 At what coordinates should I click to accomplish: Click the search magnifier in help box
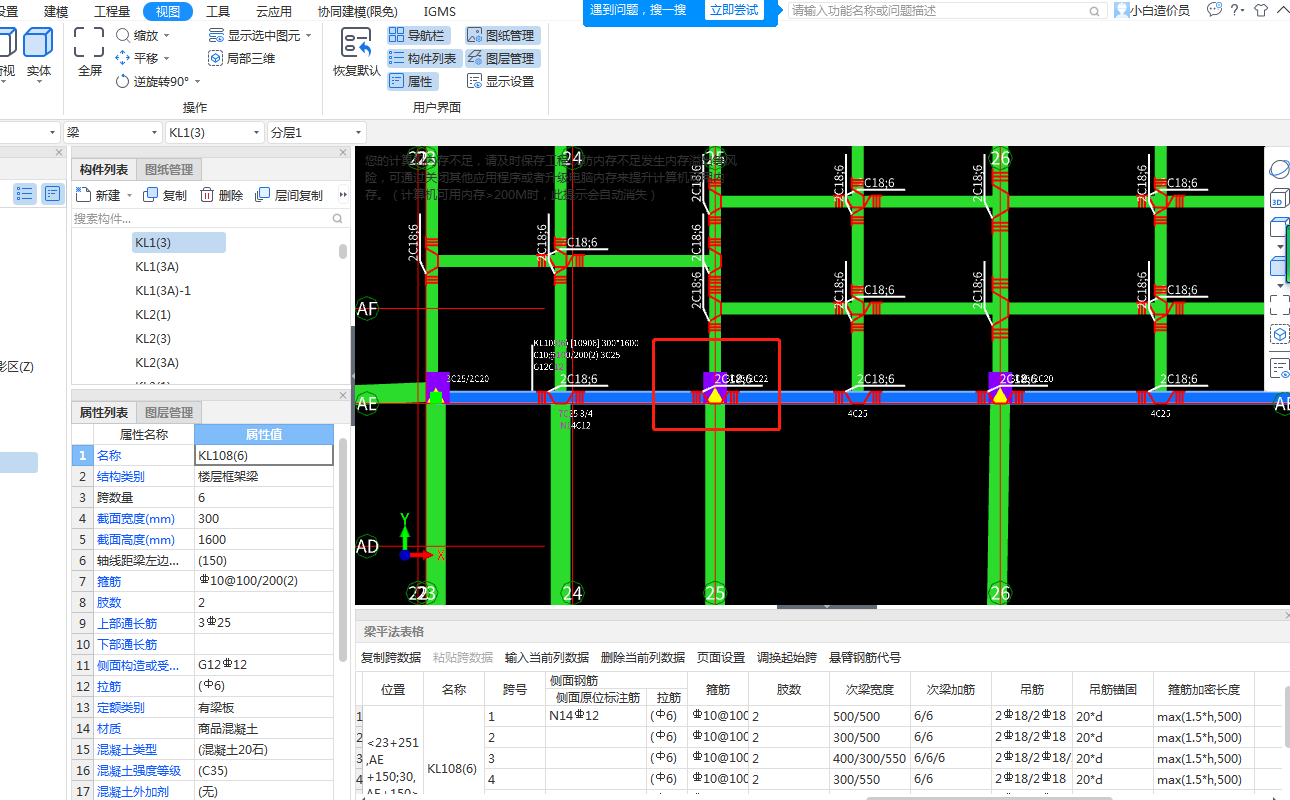[x=1095, y=10]
